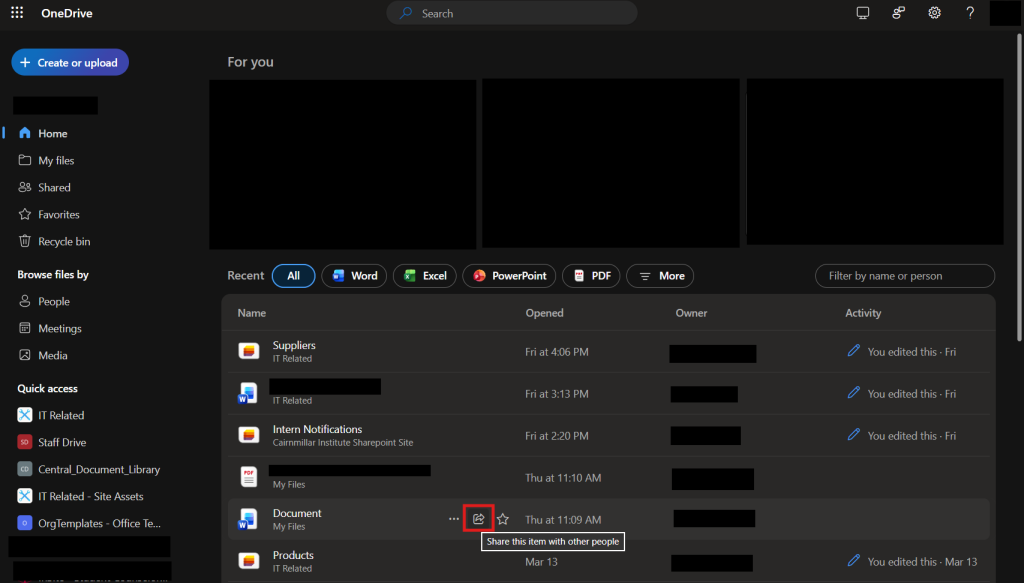Click the Intern Notifications list icon
Image resolution: width=1024 pixels, height=583 pixels.
pyautogui.click(x=249, y=435)
